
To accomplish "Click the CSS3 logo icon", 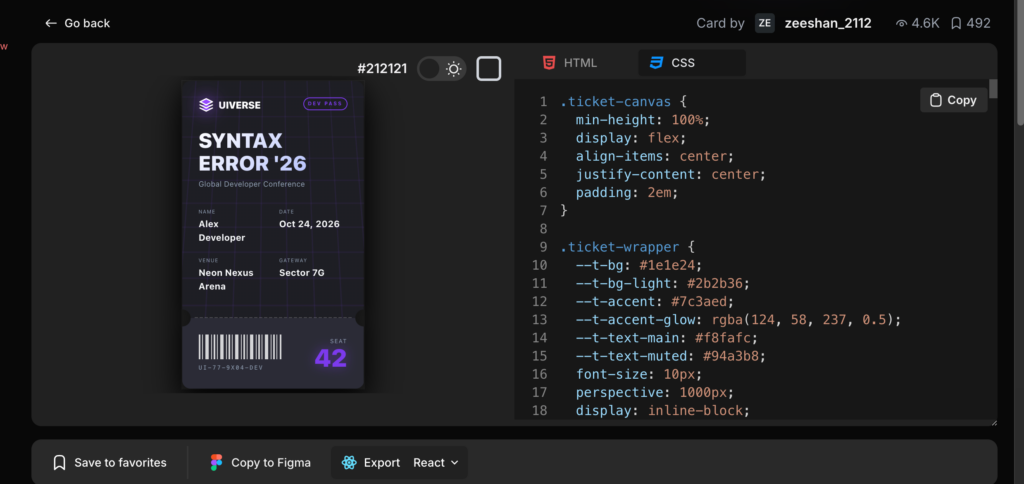I will pyautogui.click(x=656, y=63).
